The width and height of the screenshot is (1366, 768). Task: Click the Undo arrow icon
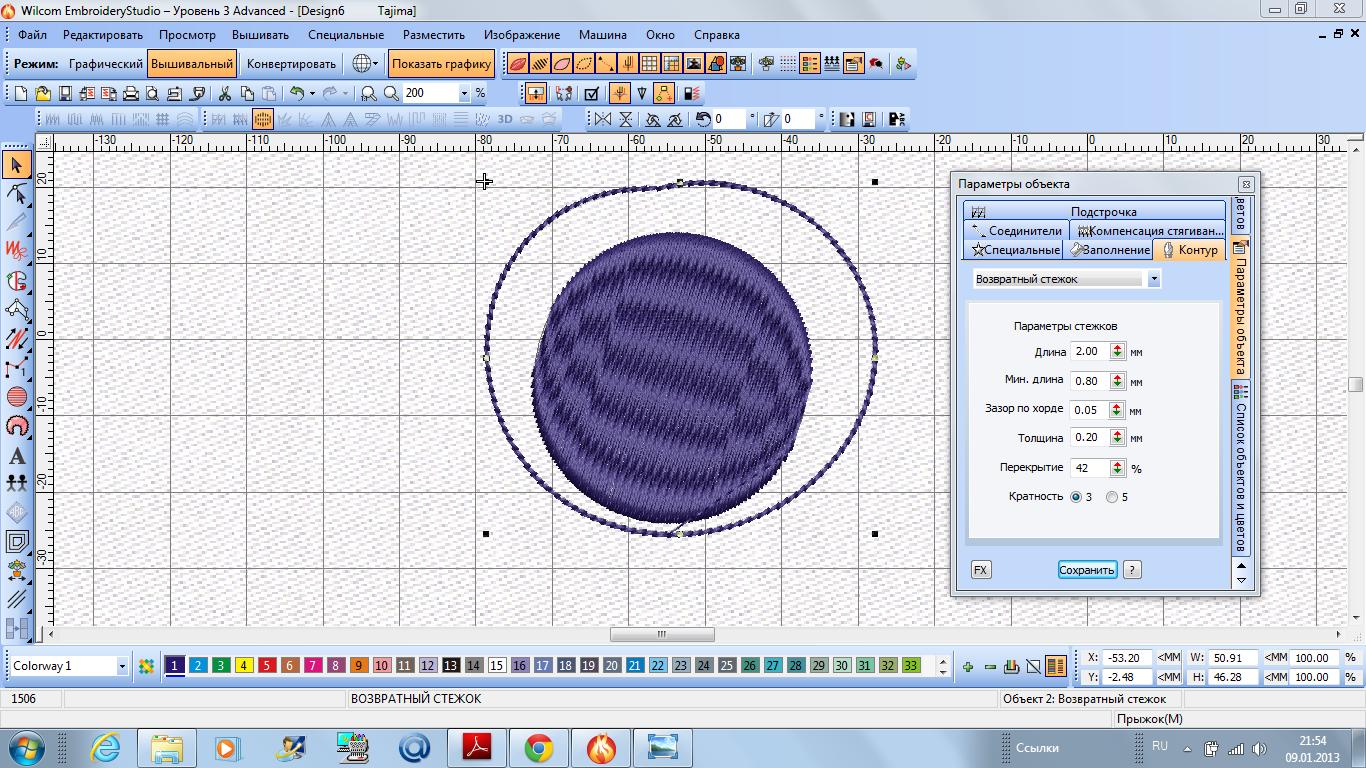coord(297,94)
